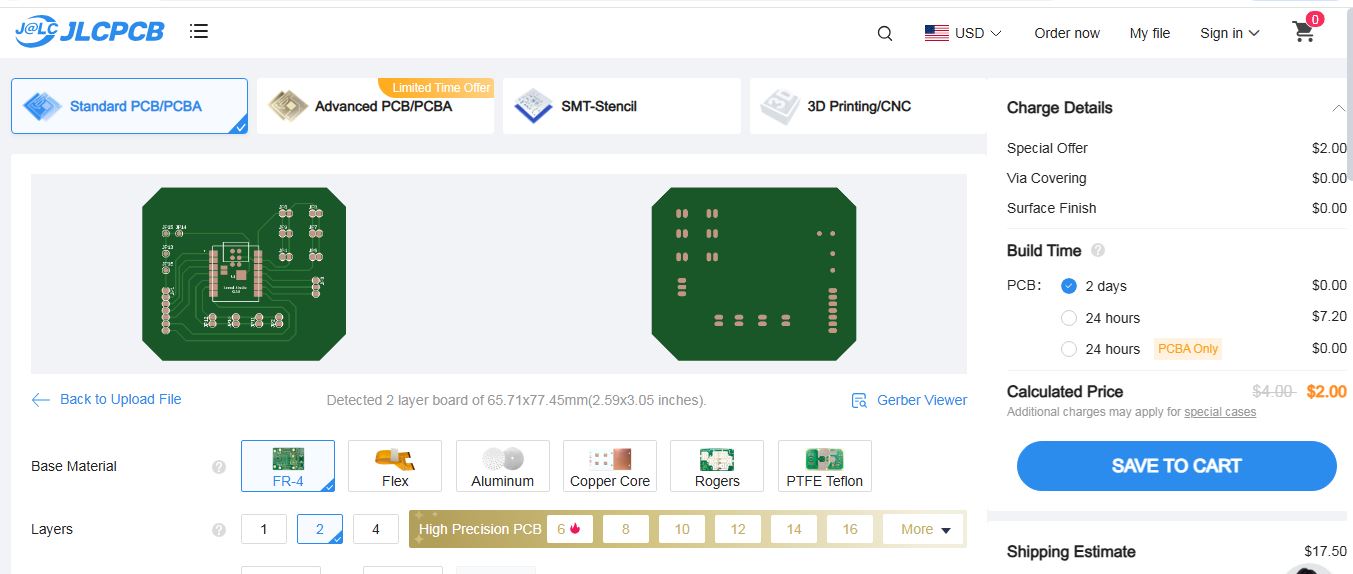Switch to 3D Printing/CNC tab

pyautogui.click(x=868, y=106)
